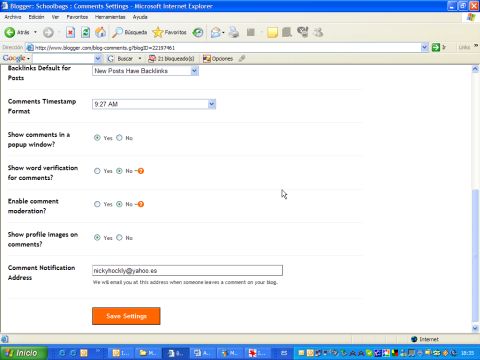Click the page scrollbar up arrow
Image resolution: width=480 pixels, height=360 pixels.
click(x=475, y=69)
